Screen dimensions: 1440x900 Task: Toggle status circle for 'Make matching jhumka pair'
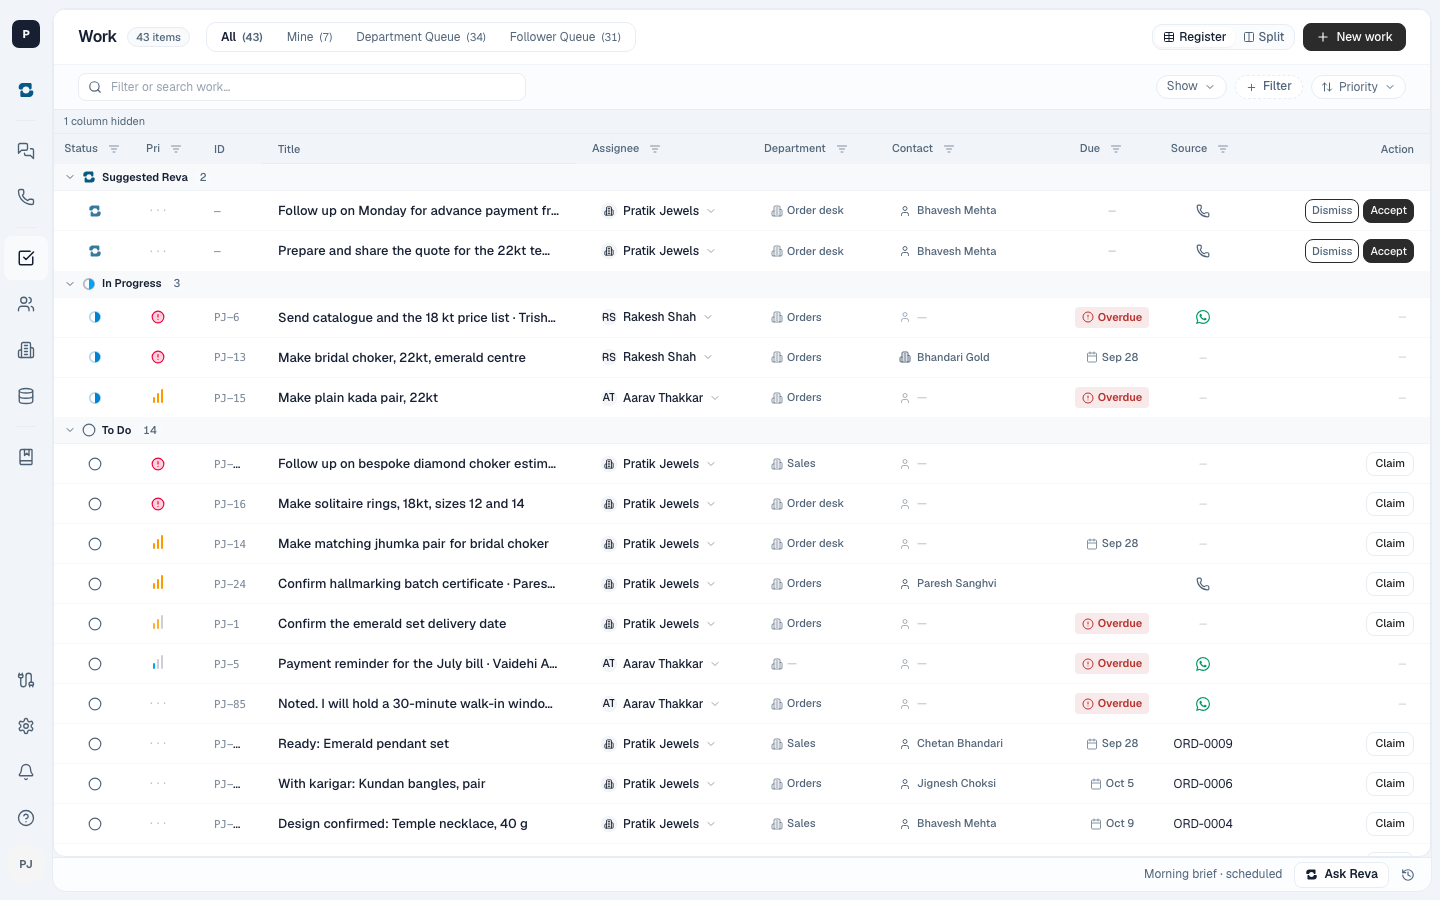tap(95, 544)
